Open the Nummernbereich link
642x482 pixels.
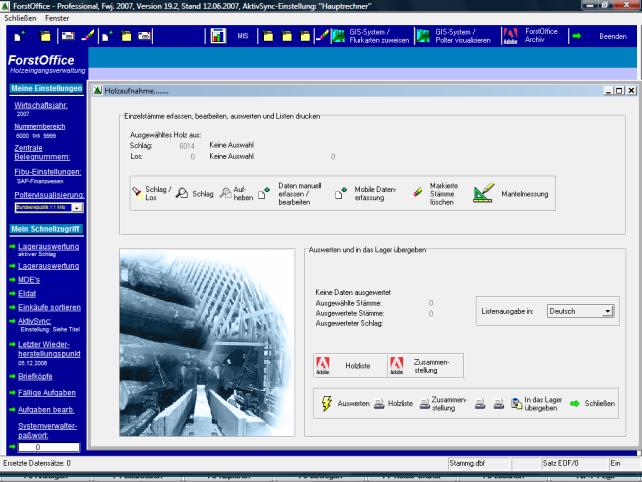pos(40,127)
